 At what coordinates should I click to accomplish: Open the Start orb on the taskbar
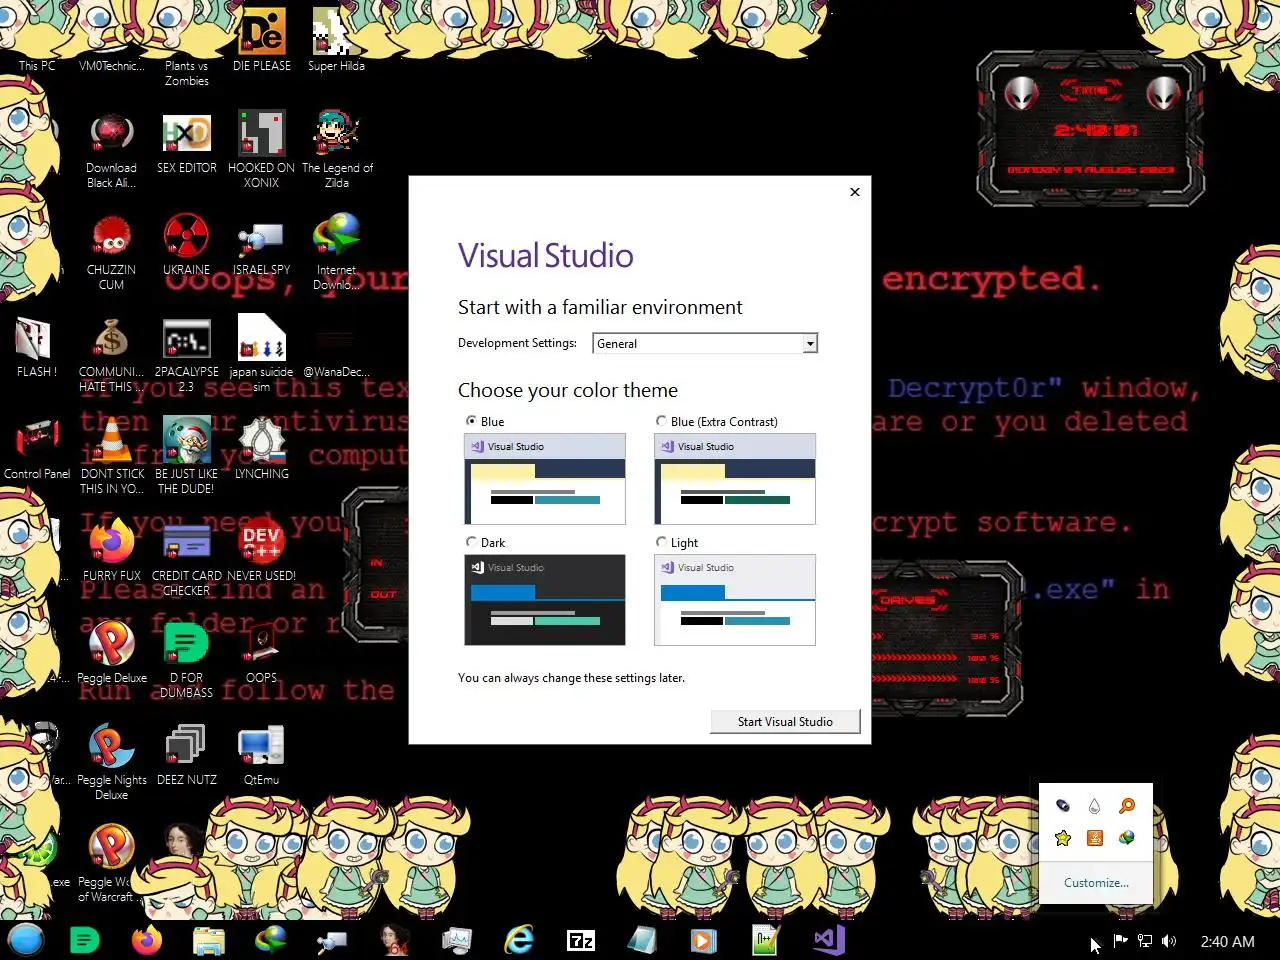coord(26,940)
